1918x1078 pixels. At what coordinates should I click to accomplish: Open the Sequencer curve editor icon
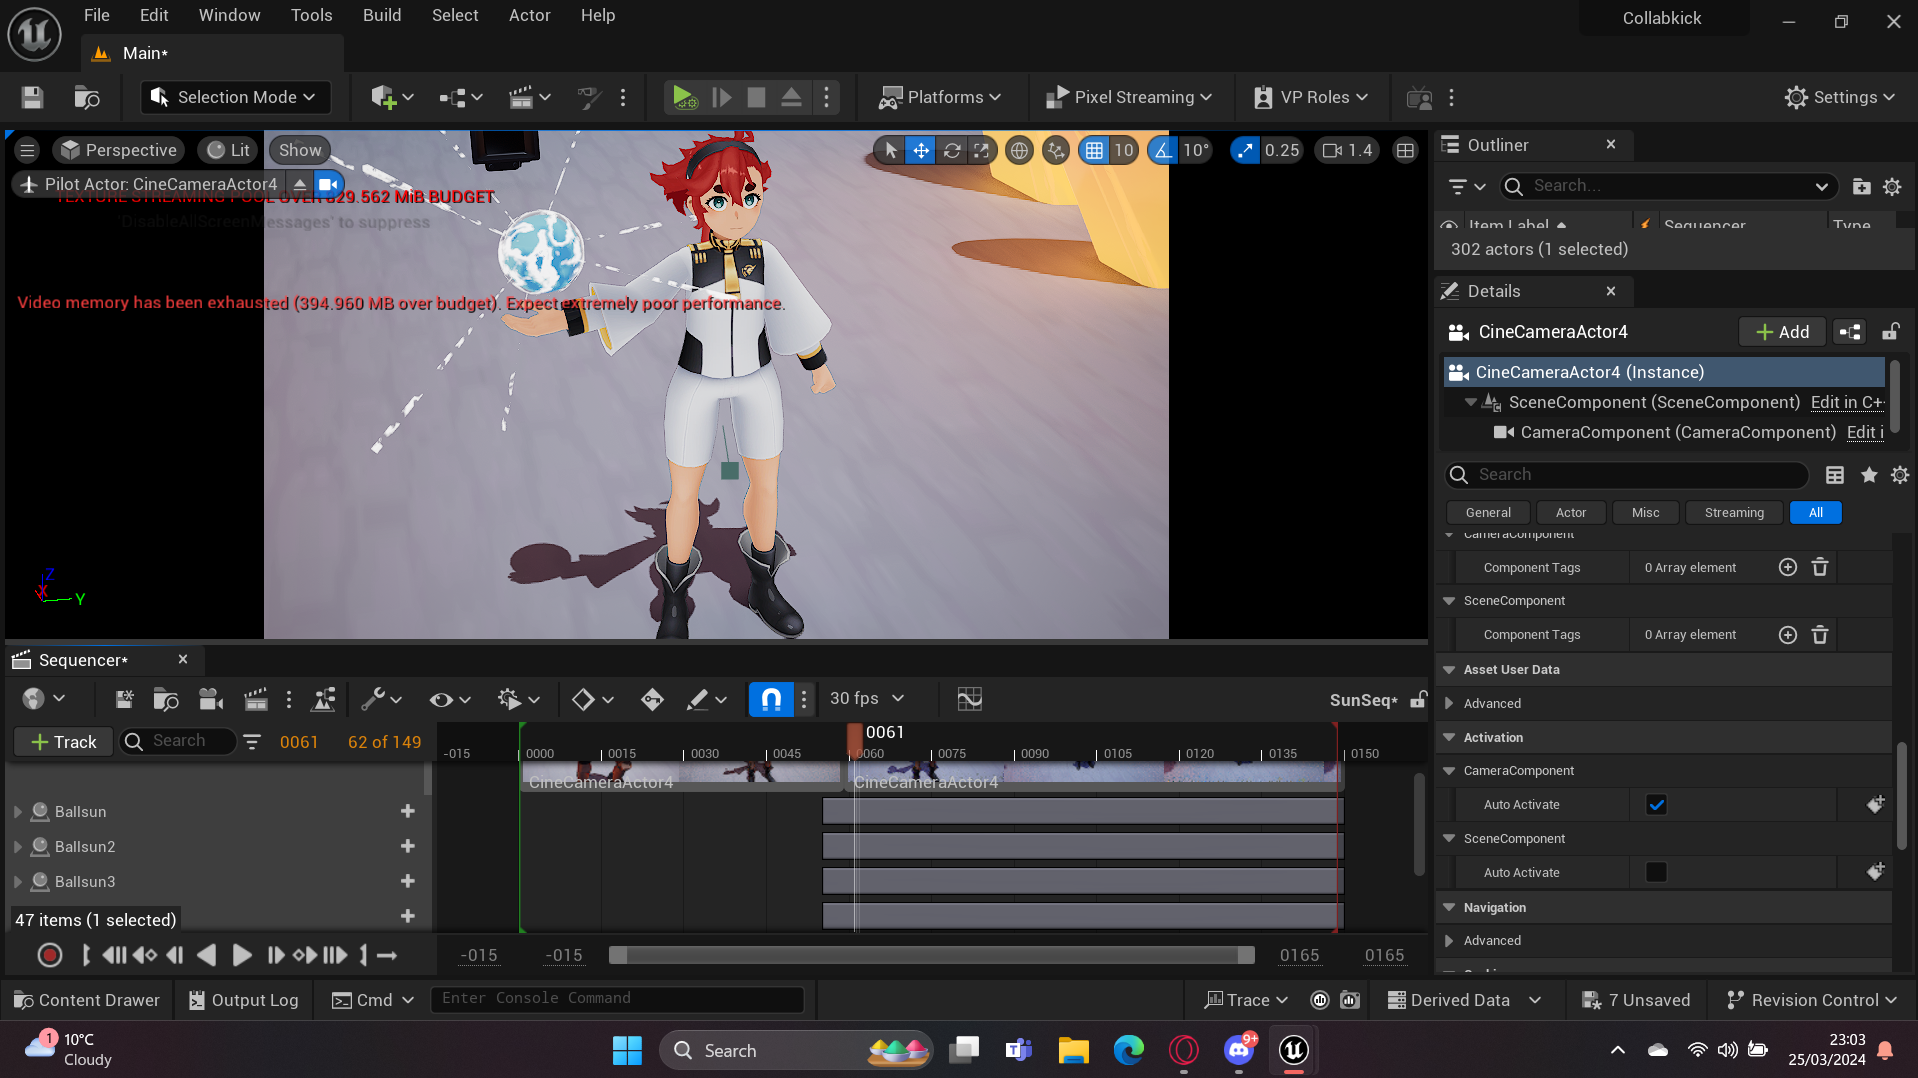[x=969, y=699]
